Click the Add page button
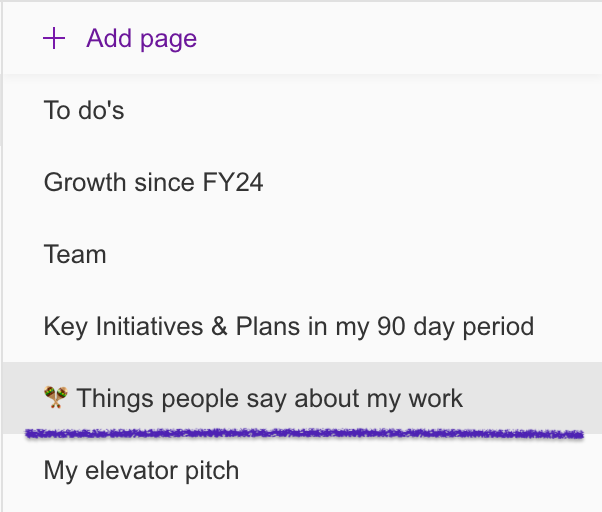This screenshot has width=602, height=512. pos(120,39)
